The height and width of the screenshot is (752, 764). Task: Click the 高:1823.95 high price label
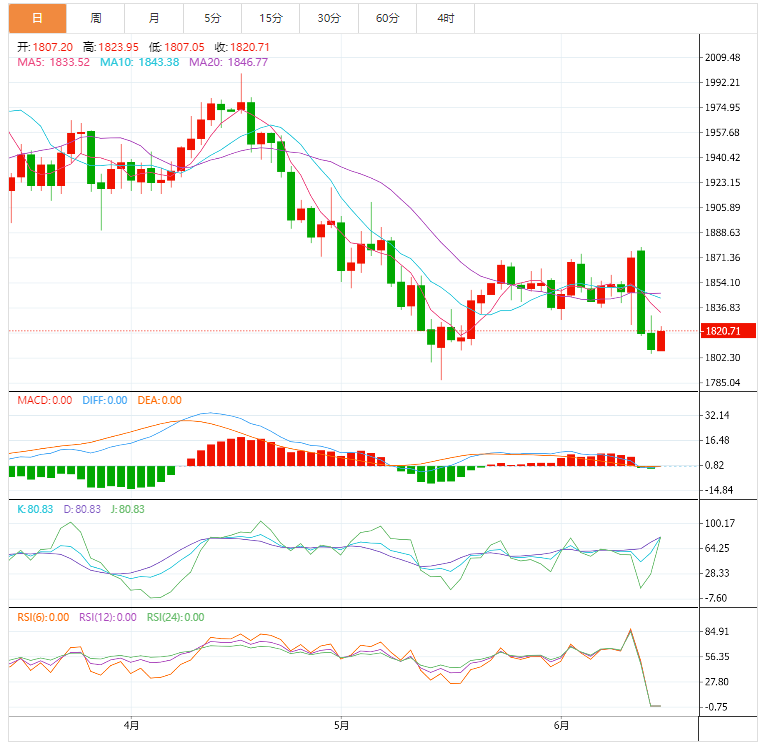click(111, 47)
